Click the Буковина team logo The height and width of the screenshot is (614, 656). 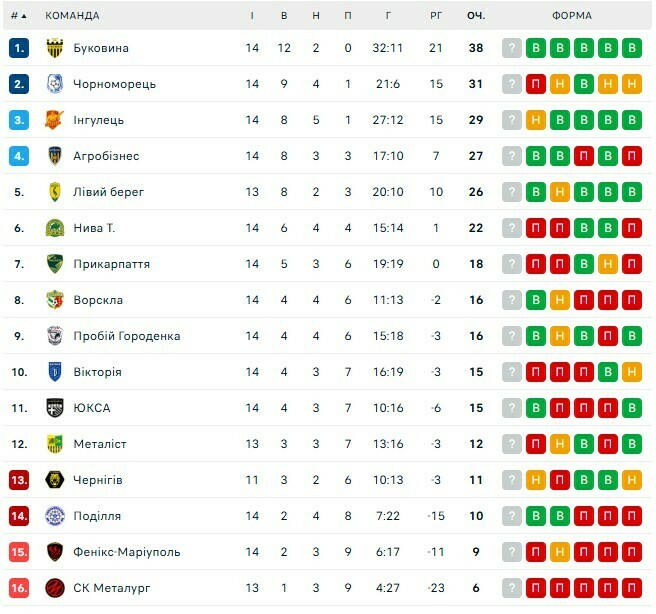[x=55, y=48]
